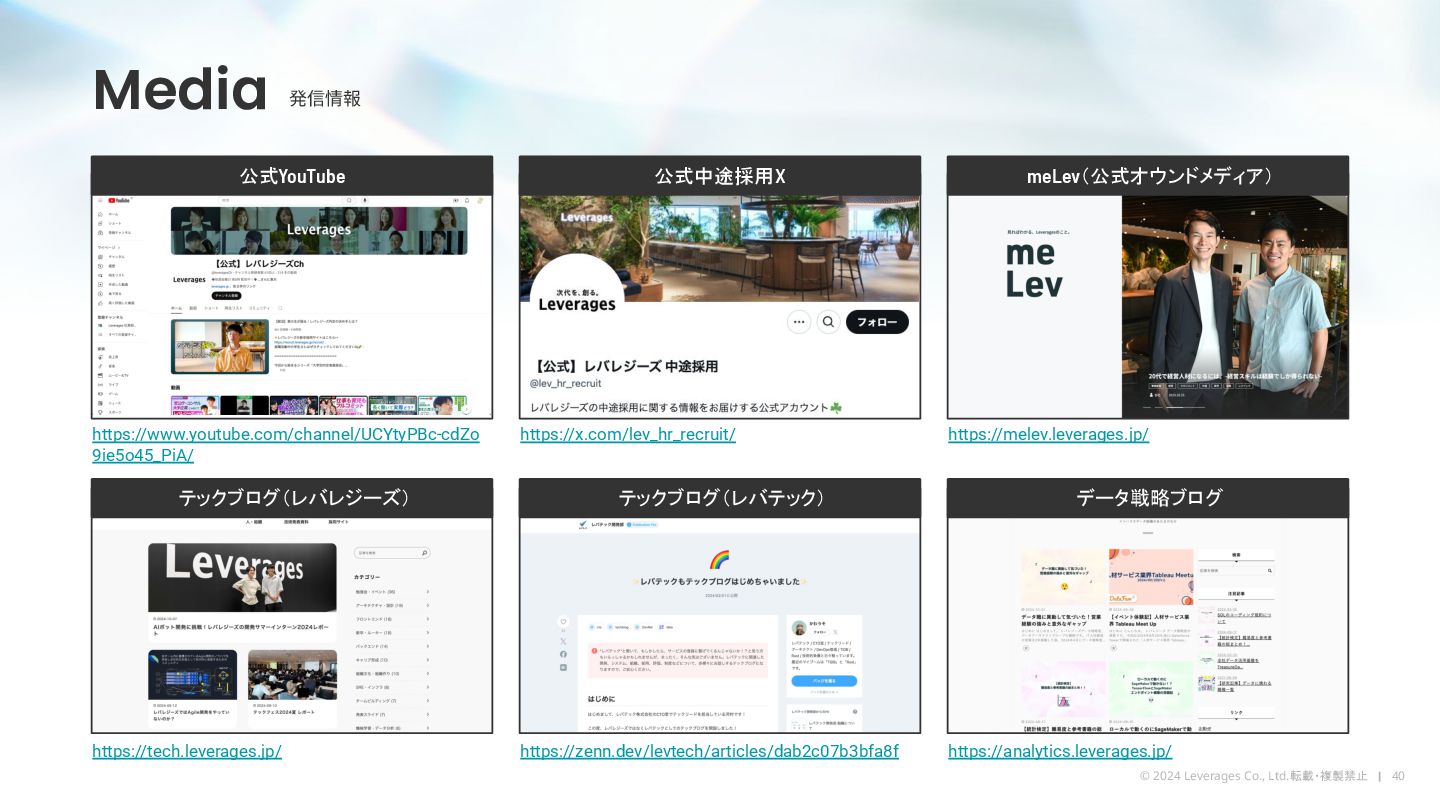Click the Facebook share icon on Zenn article

(x=563, y=654)
